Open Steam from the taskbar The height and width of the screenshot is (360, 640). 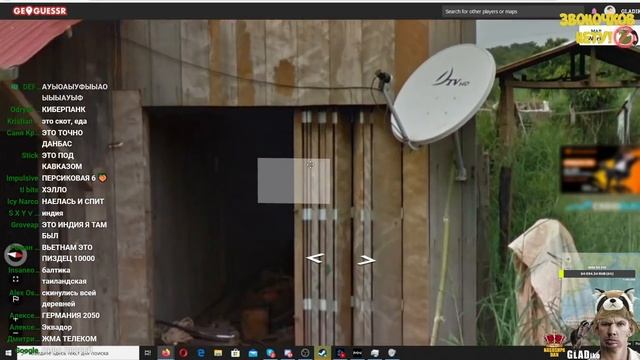pos(322,353)
